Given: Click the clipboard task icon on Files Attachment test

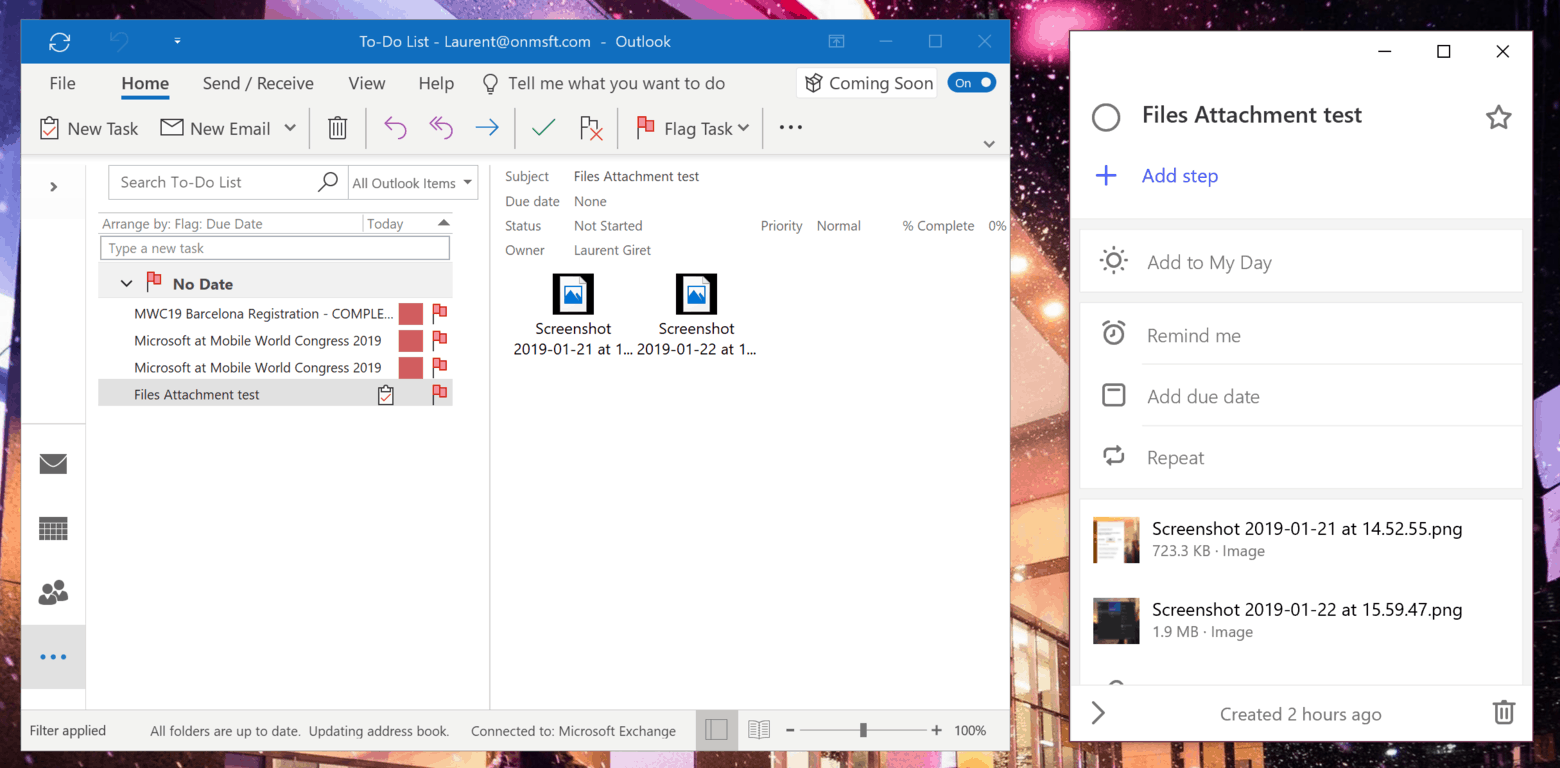Looking at the screenshot, I should [x=386, y=395].
